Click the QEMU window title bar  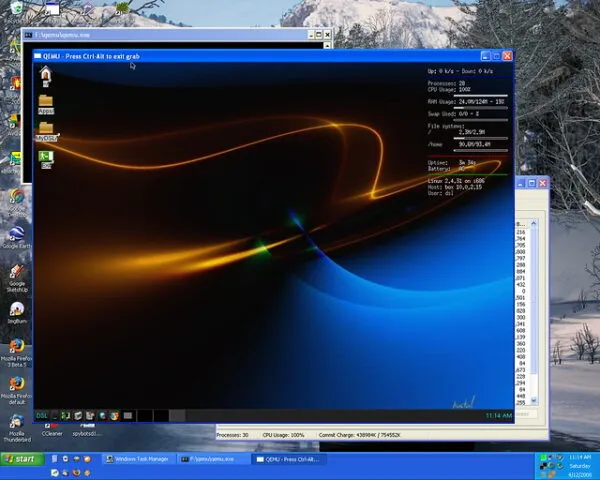(x=256, y=56)
